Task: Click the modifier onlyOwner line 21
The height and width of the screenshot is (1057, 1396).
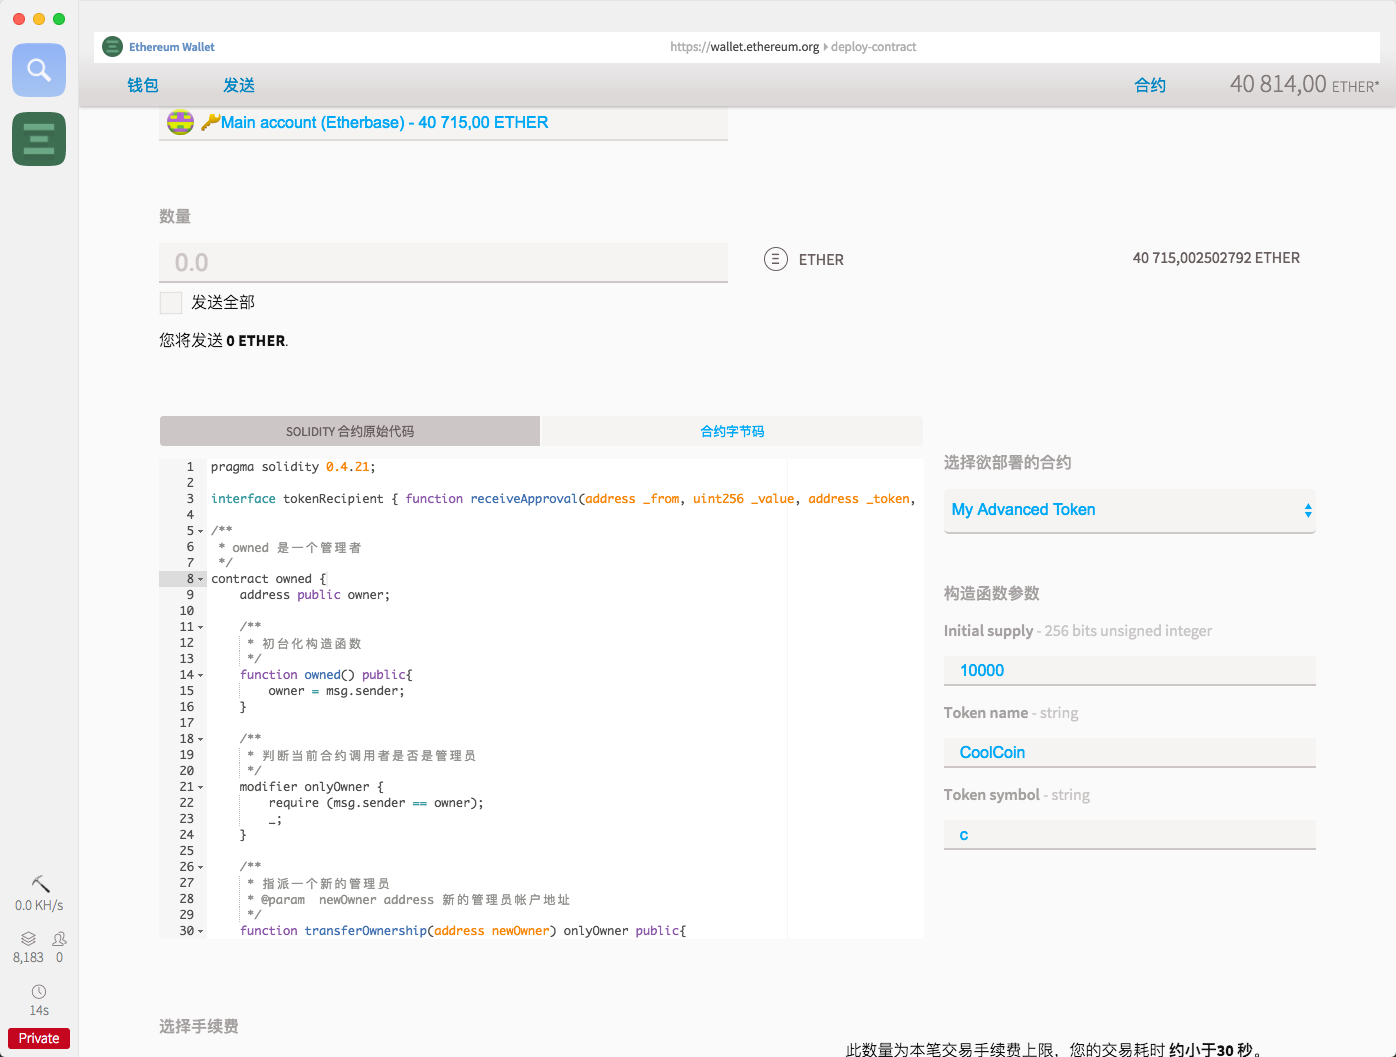Action: coord(311,787)
